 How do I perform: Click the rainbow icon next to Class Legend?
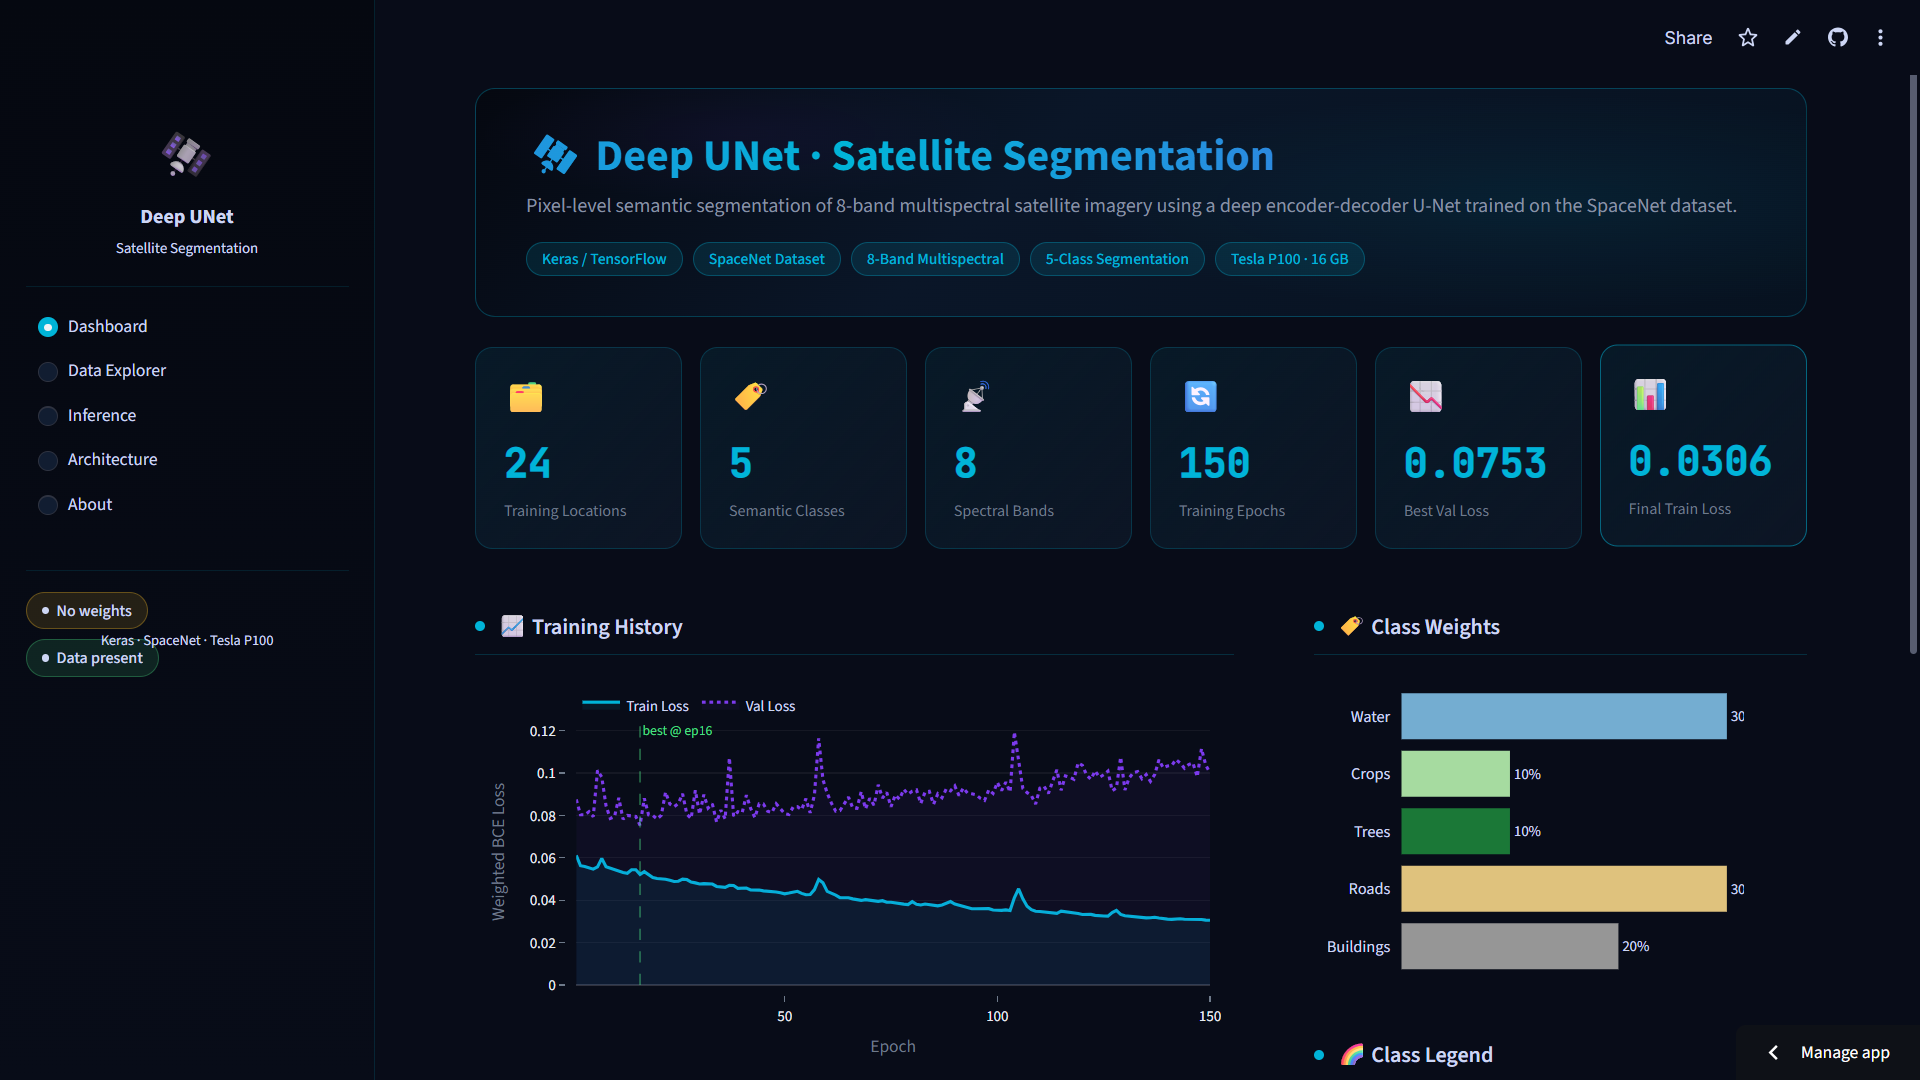point(1352,1054)
